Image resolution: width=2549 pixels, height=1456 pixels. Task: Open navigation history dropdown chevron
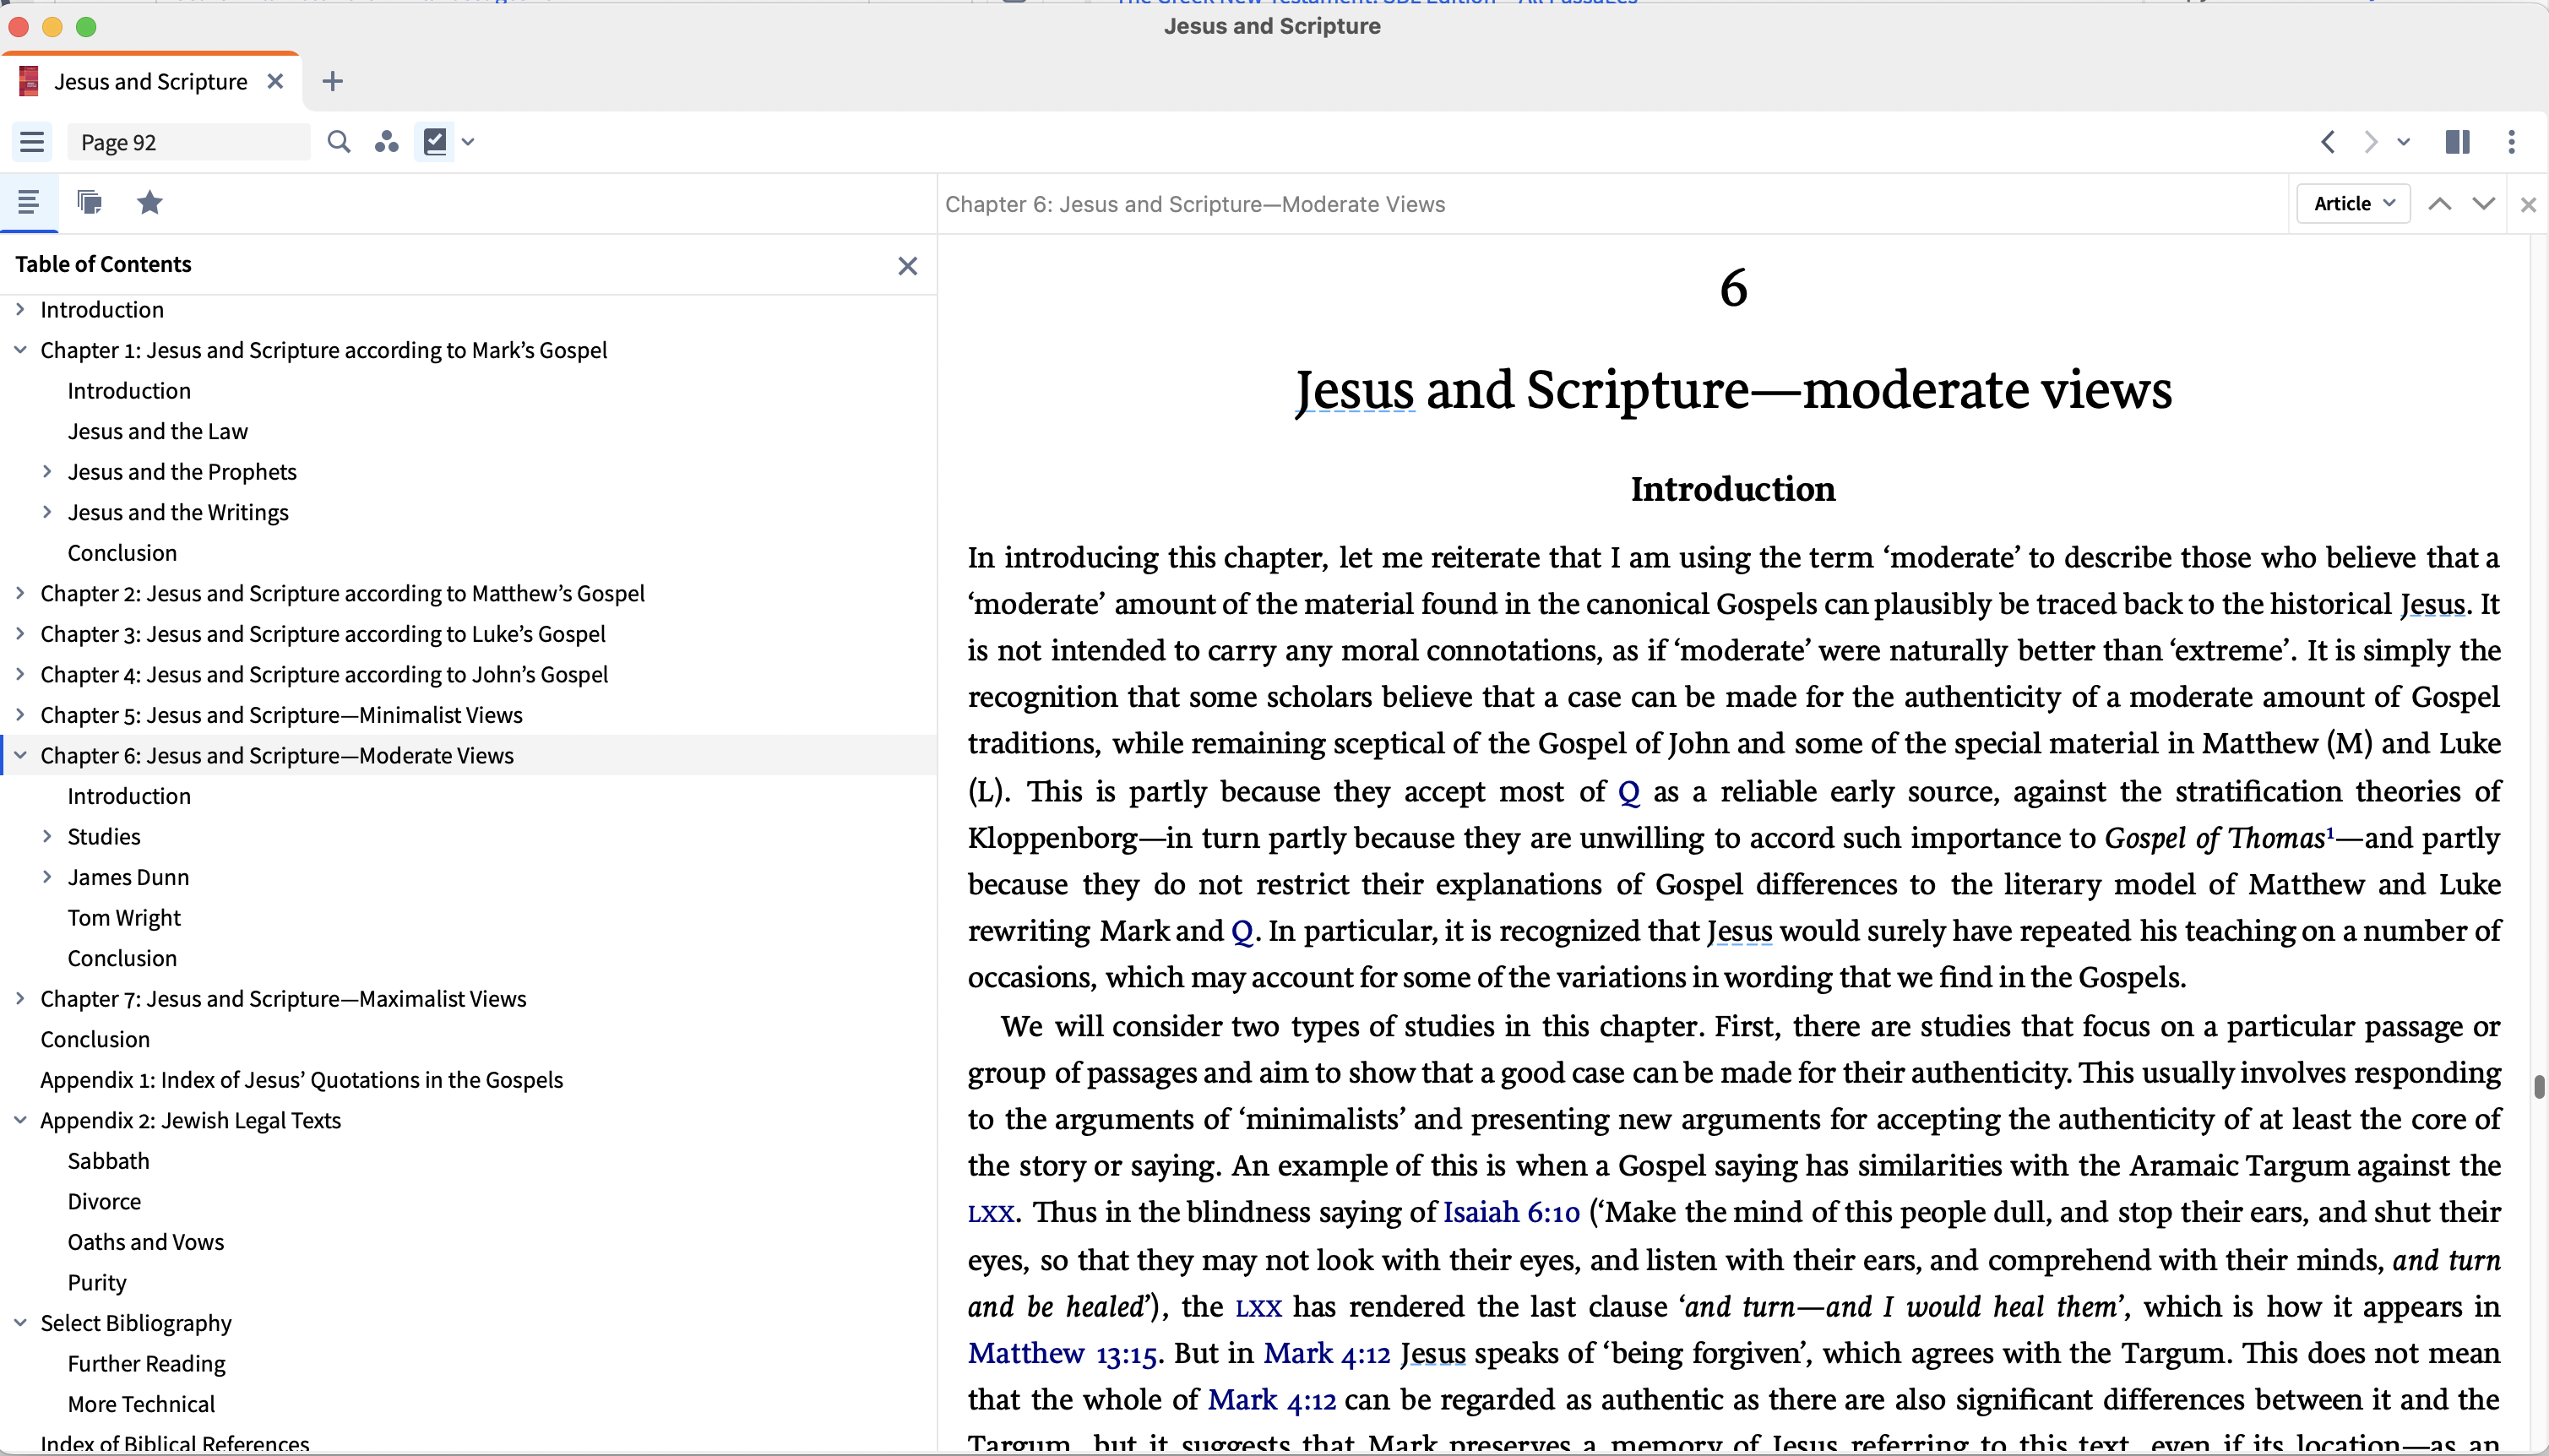[2403, 142]
